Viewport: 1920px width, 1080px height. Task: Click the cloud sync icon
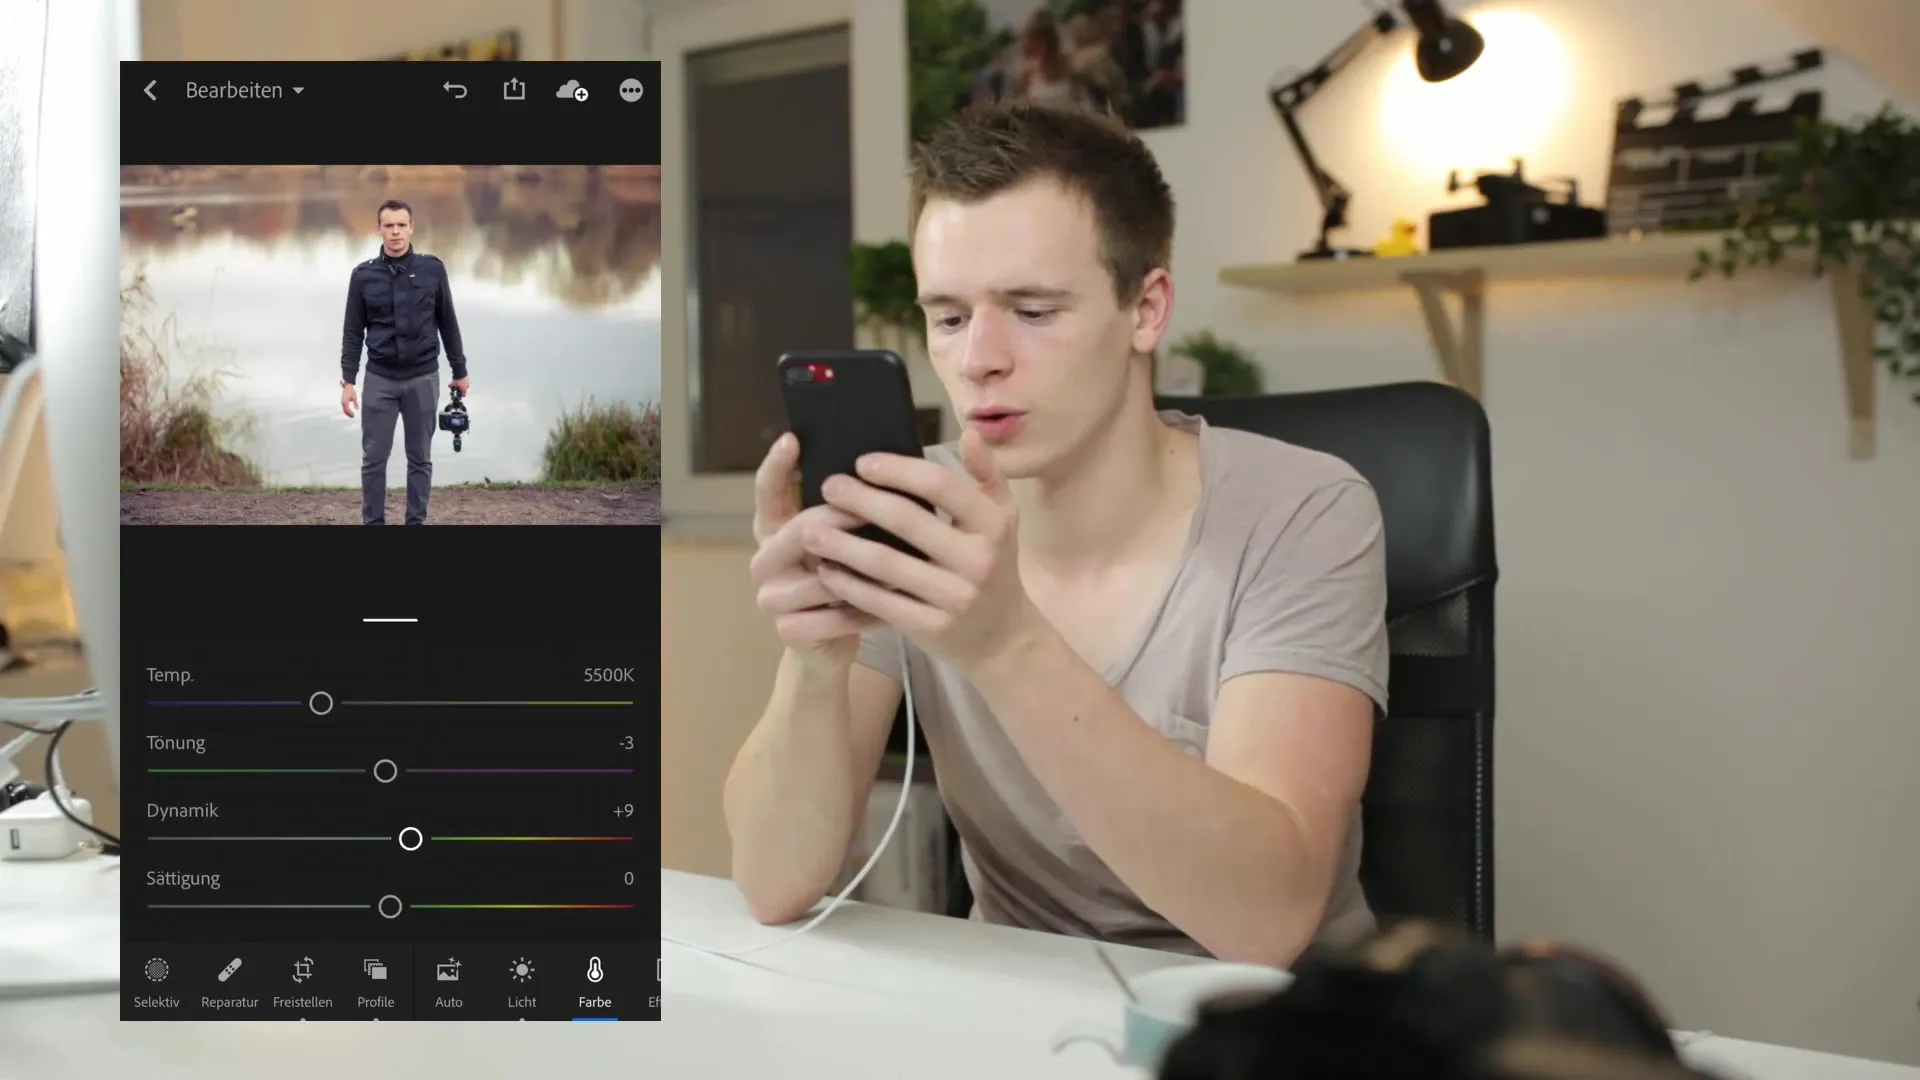571,90
